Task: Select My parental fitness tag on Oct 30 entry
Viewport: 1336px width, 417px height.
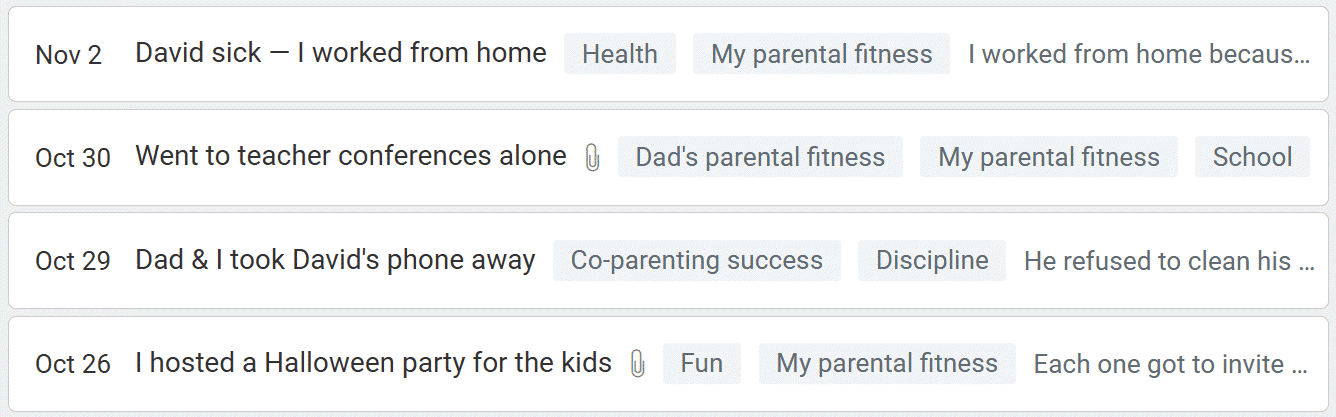Action: click(1048, 158)
